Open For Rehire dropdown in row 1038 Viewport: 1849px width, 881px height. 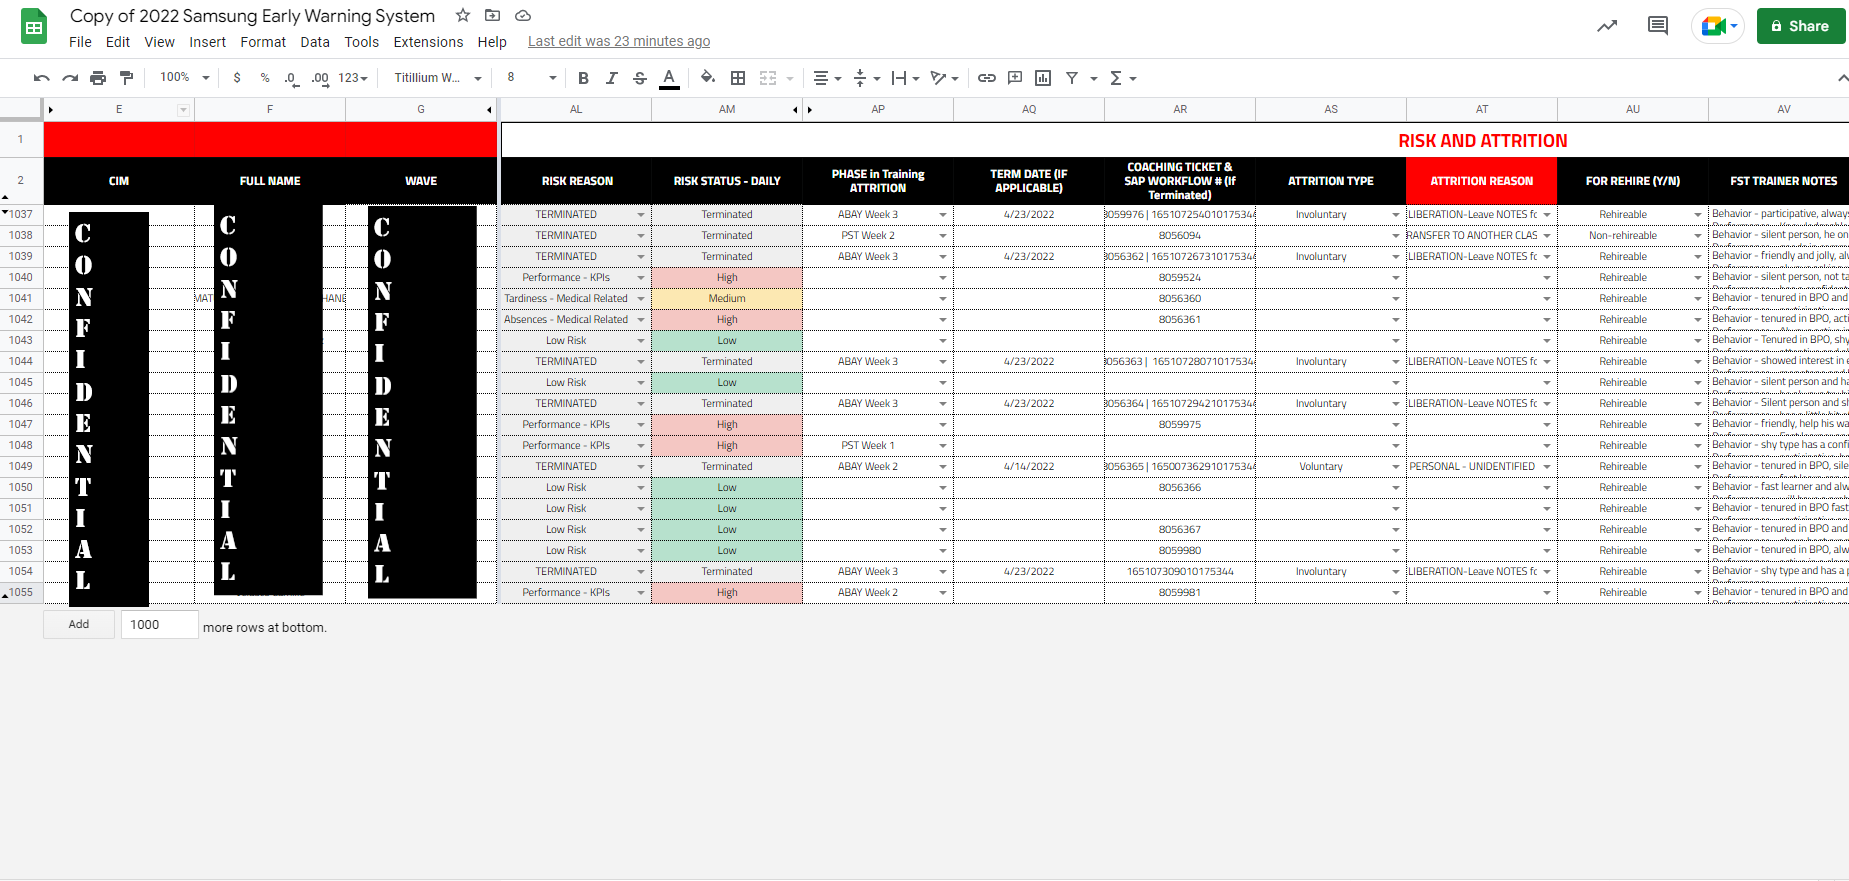click(x=1698, y=236)
